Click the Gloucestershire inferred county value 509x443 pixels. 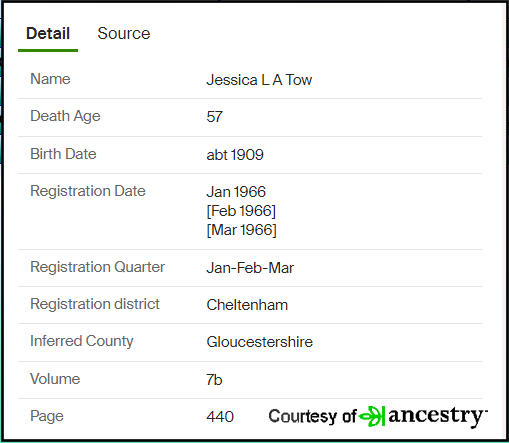[259, 342]
